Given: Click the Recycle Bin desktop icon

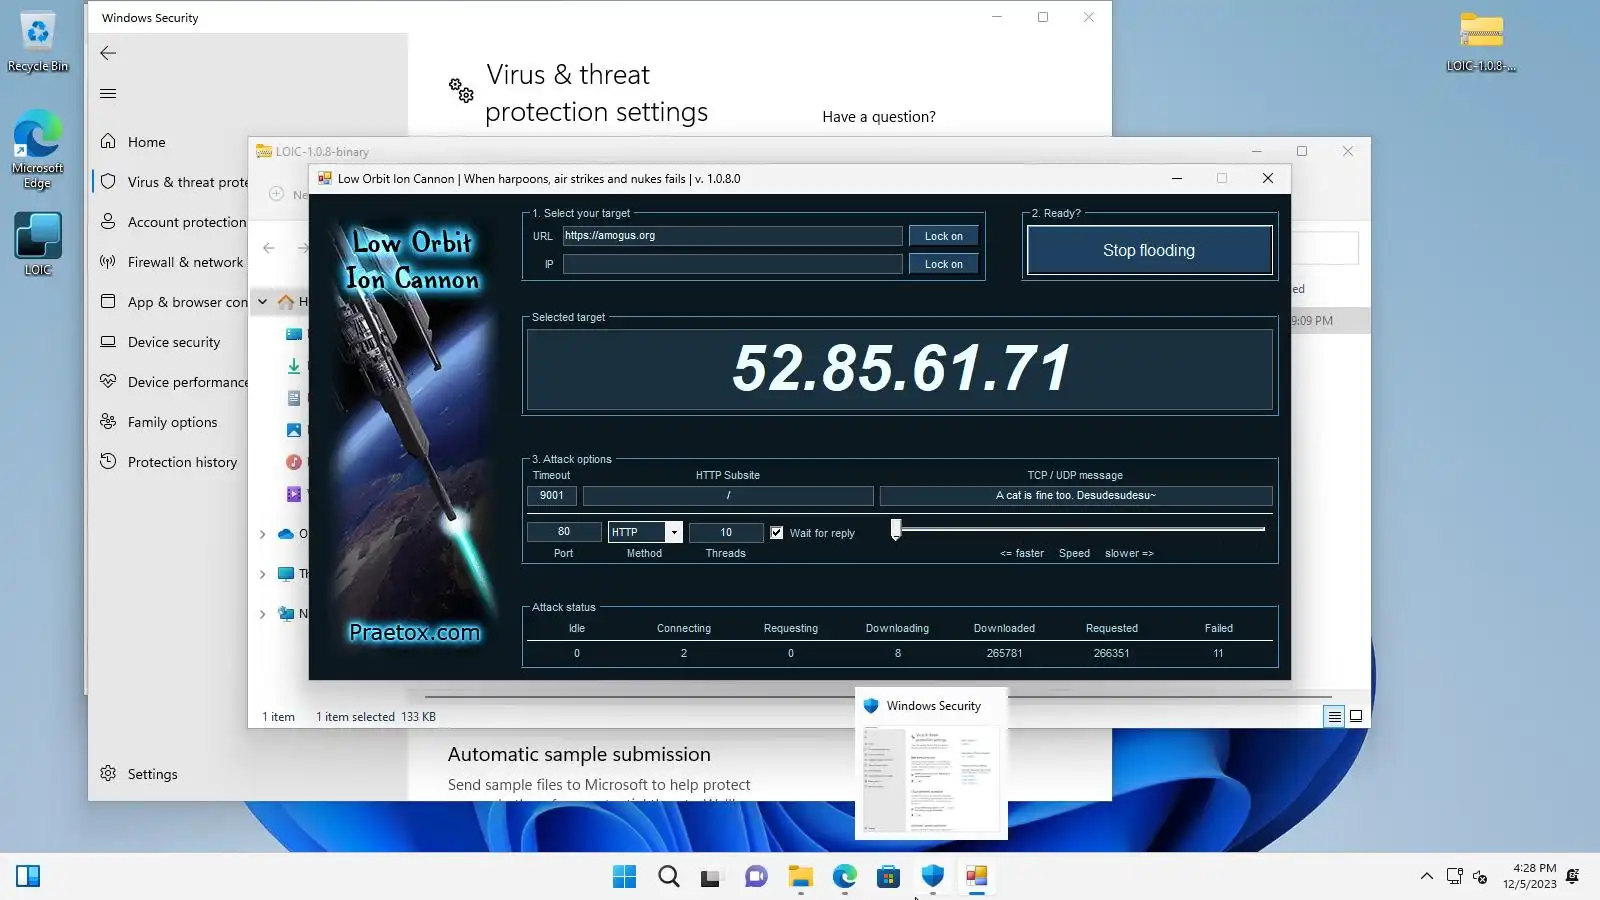Looking at the screenshot, I should click(38, 42).
